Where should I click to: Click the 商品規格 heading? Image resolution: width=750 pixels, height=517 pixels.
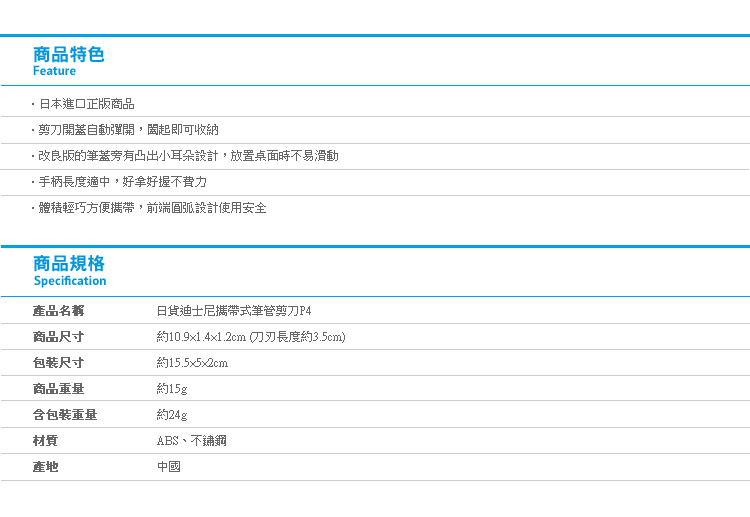(x=69, y=264)
